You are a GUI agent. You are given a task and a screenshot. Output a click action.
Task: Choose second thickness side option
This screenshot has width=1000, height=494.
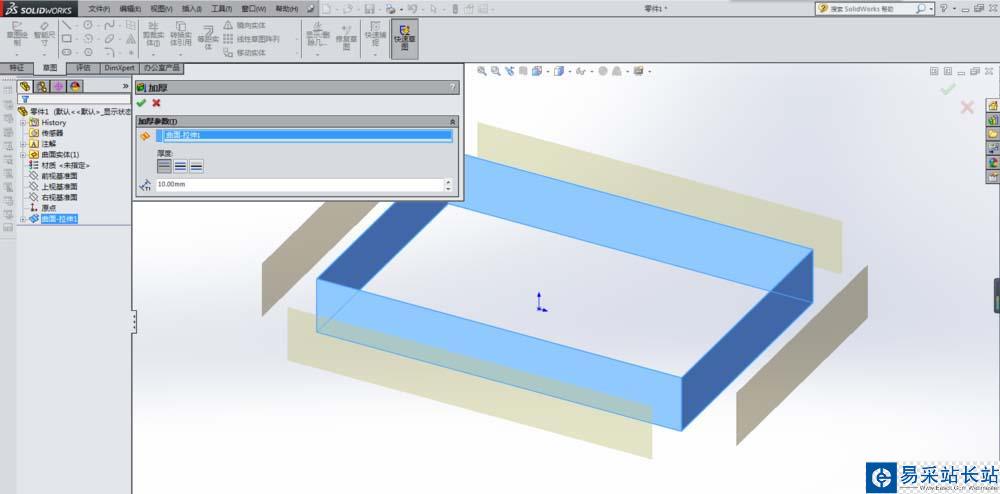(x=180, y=166)
